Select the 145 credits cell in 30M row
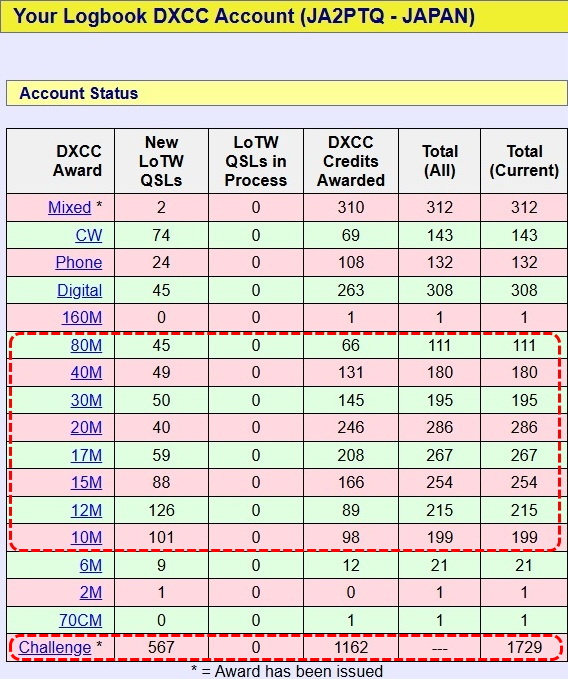 351,400
